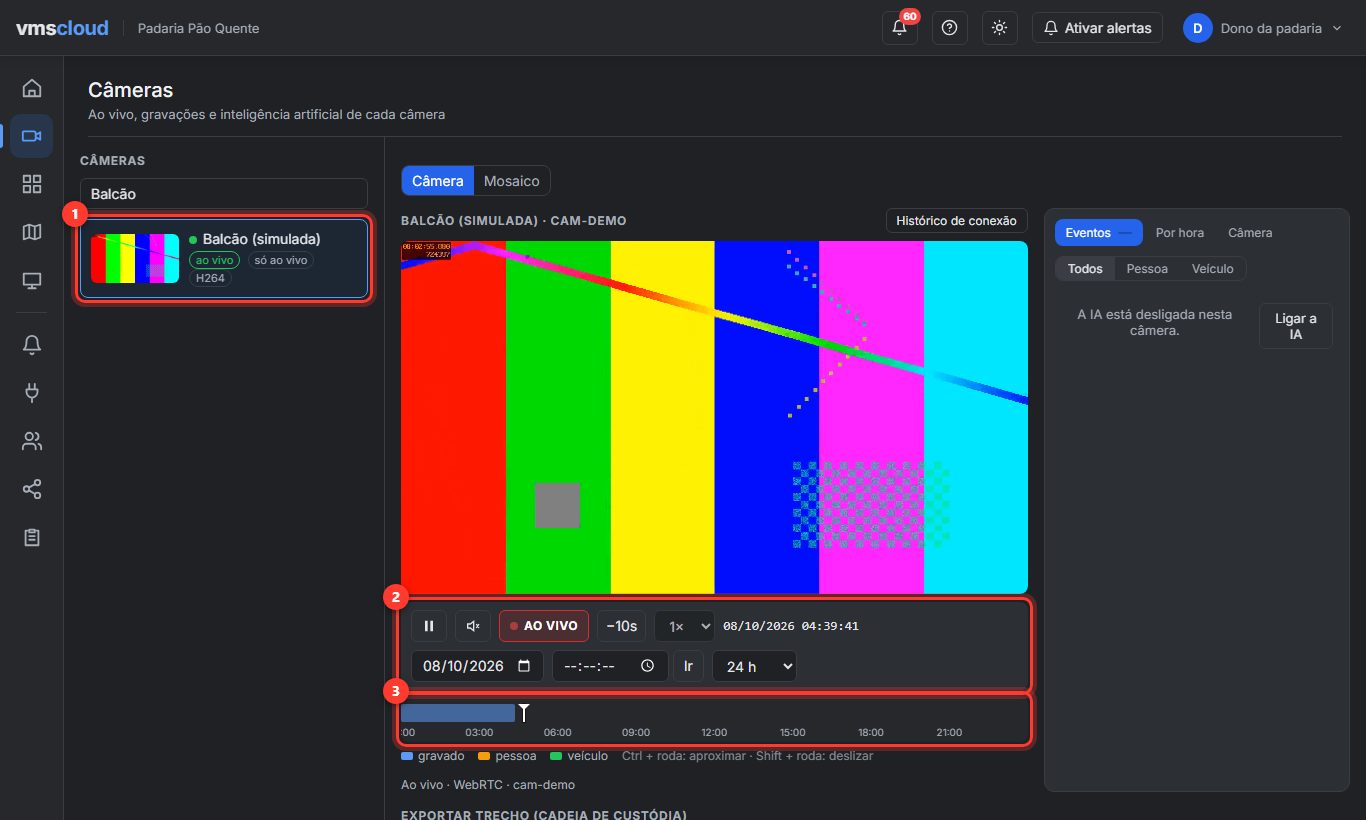Click Ativar alertas button
This screenshot has height=820, width=1366.
[x=1097, y=28]
